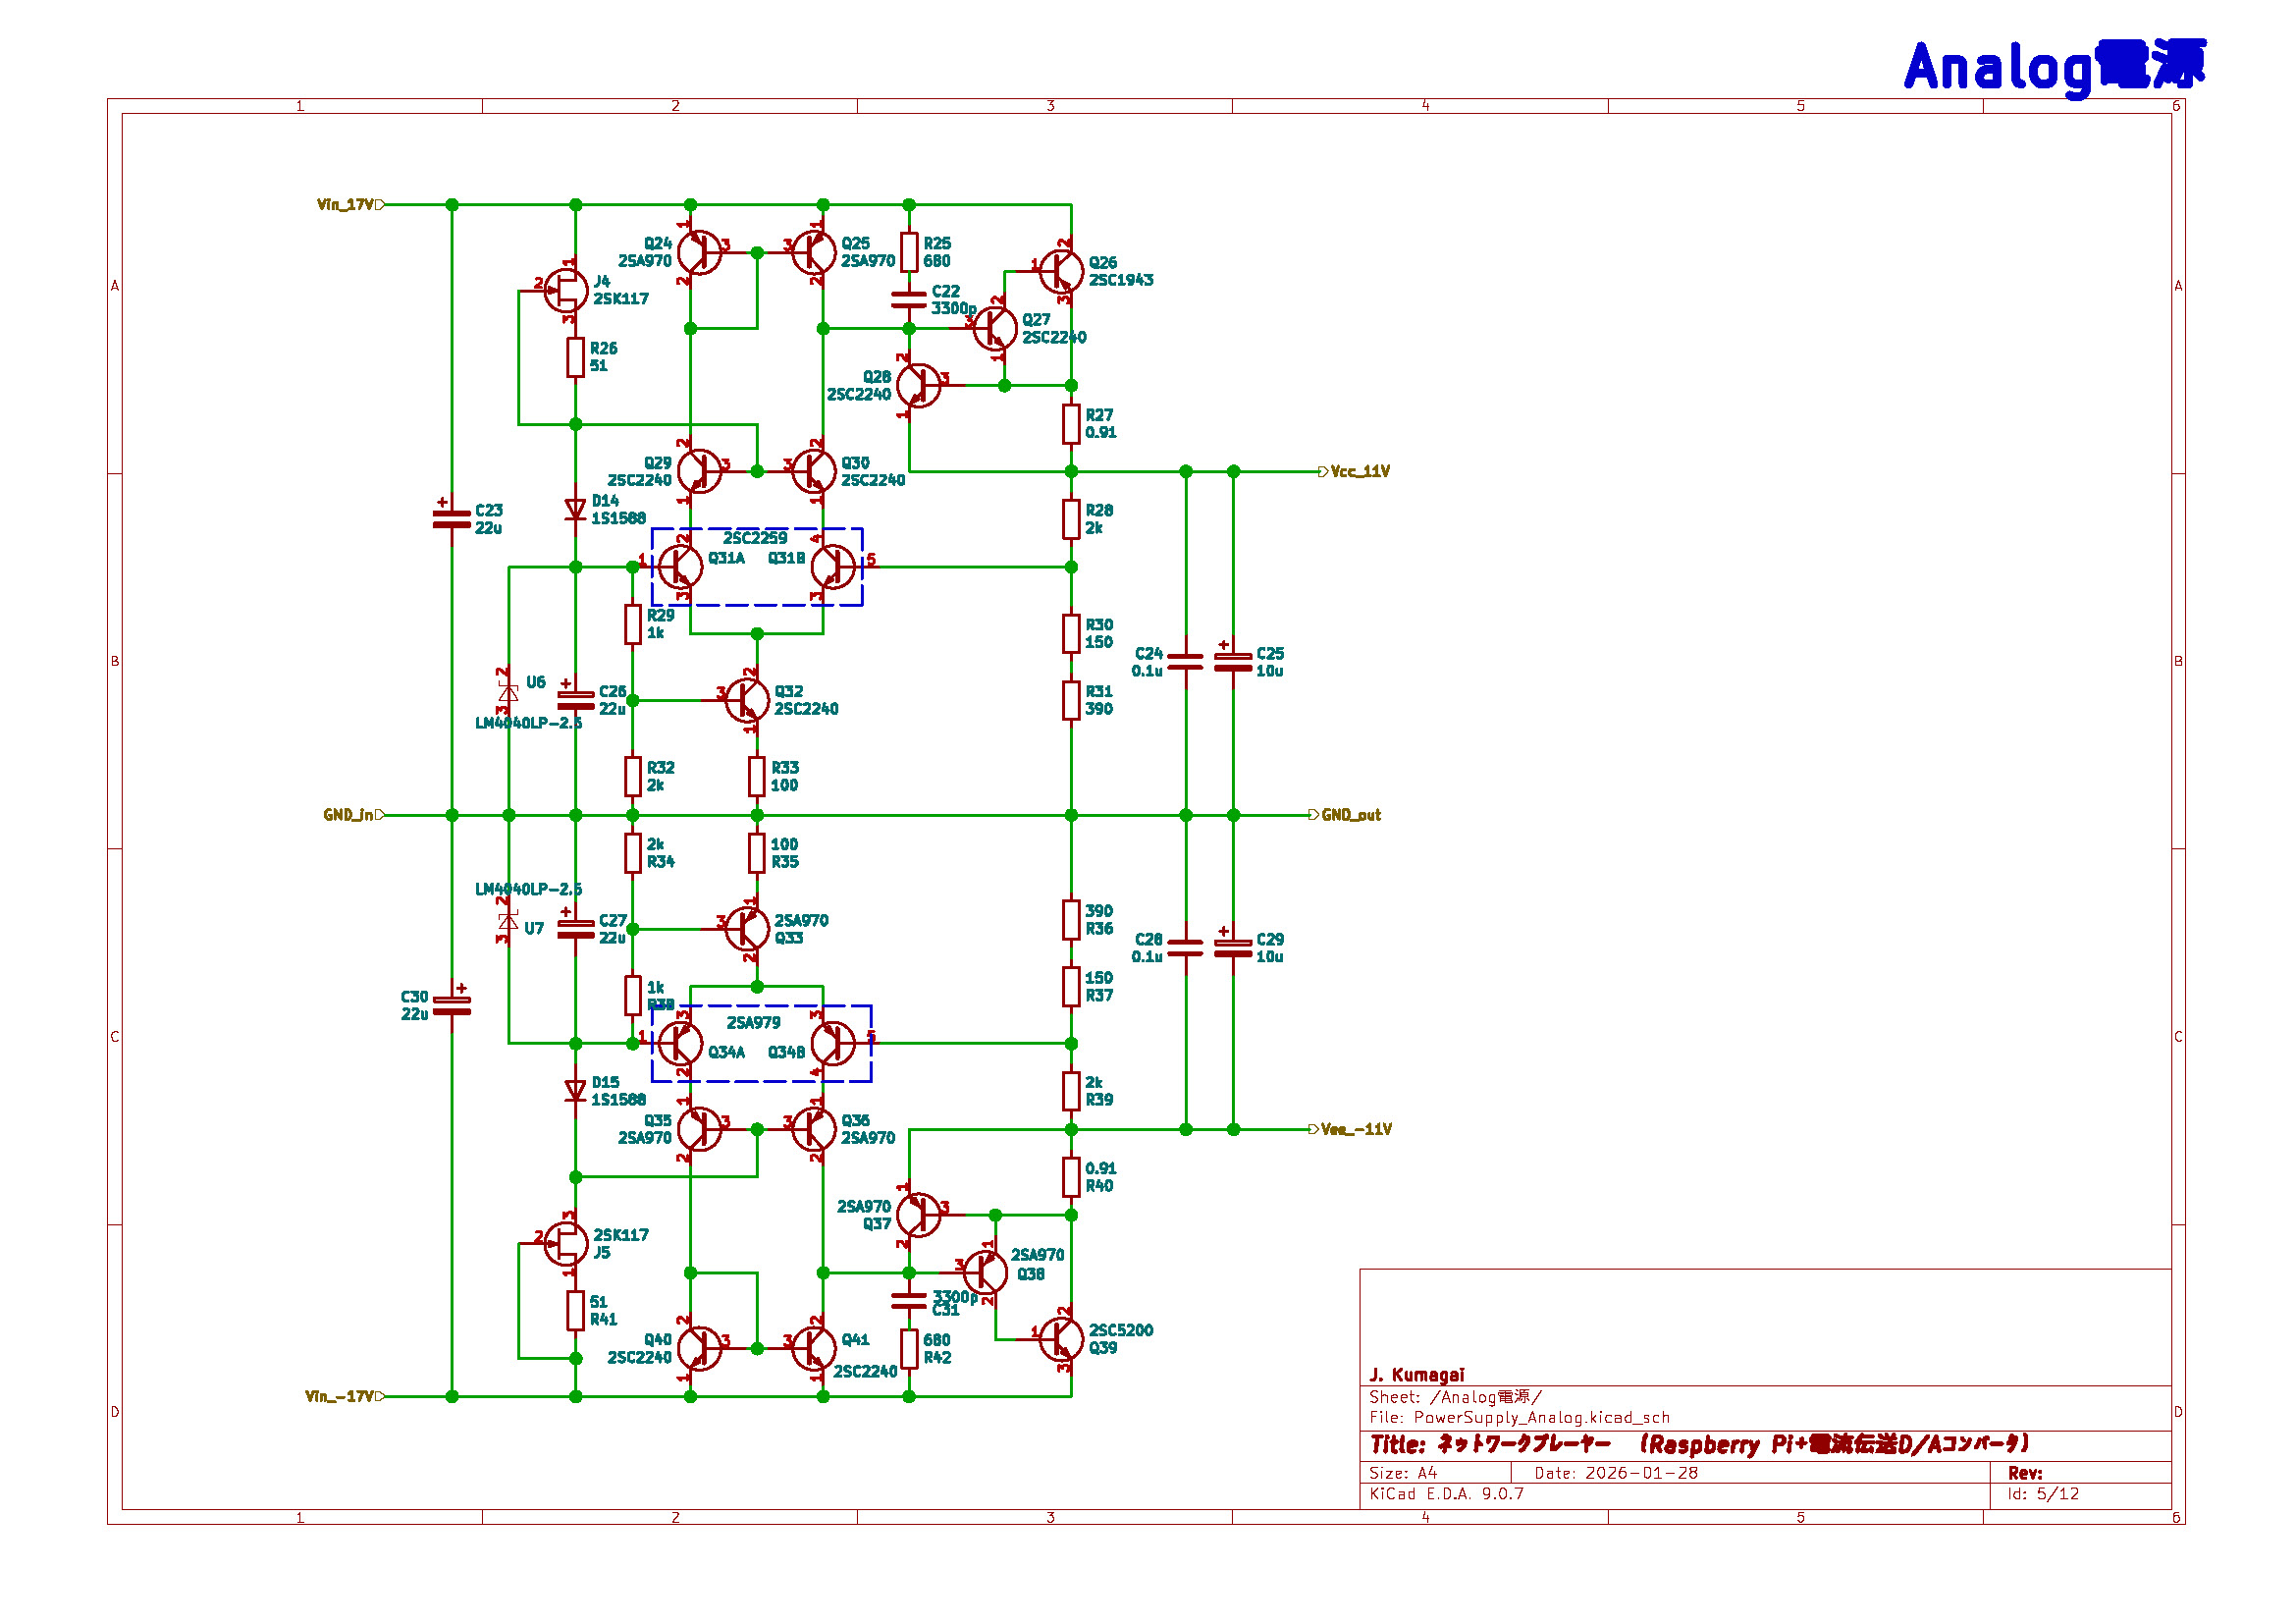
Task: Click the Q31A dual transistor symbol
Action: 681,567
